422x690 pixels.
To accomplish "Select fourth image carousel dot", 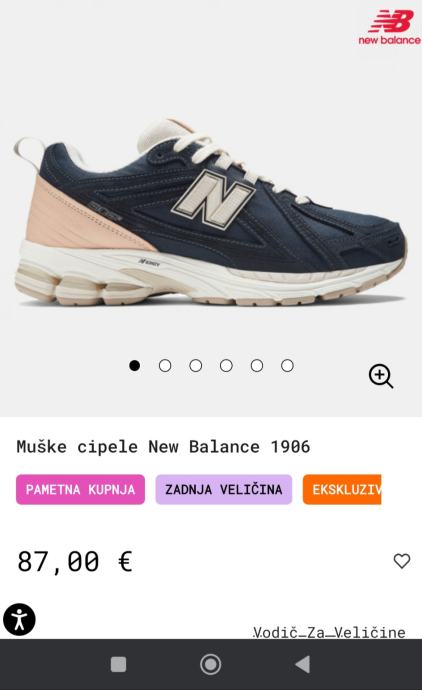I will 226,366.
